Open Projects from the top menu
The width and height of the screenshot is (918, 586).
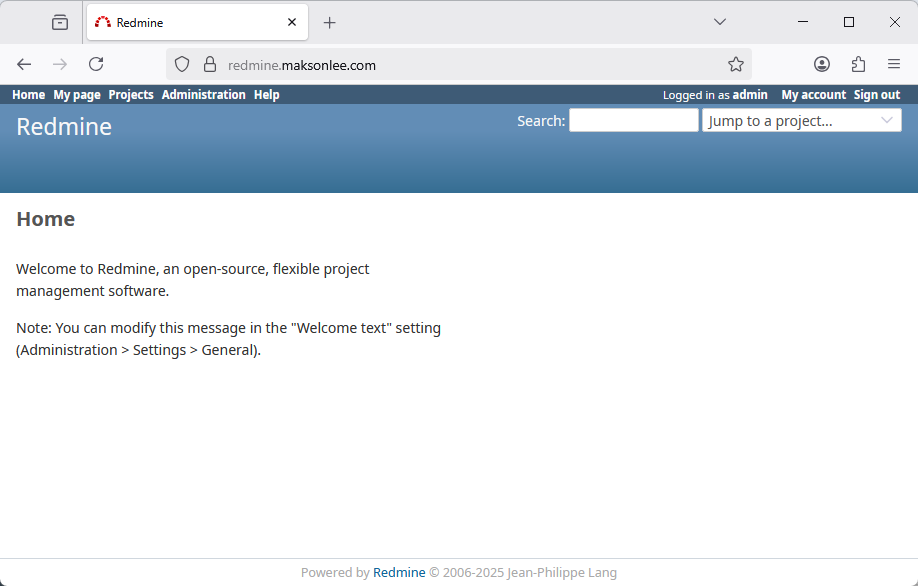[x=131, y=95]
